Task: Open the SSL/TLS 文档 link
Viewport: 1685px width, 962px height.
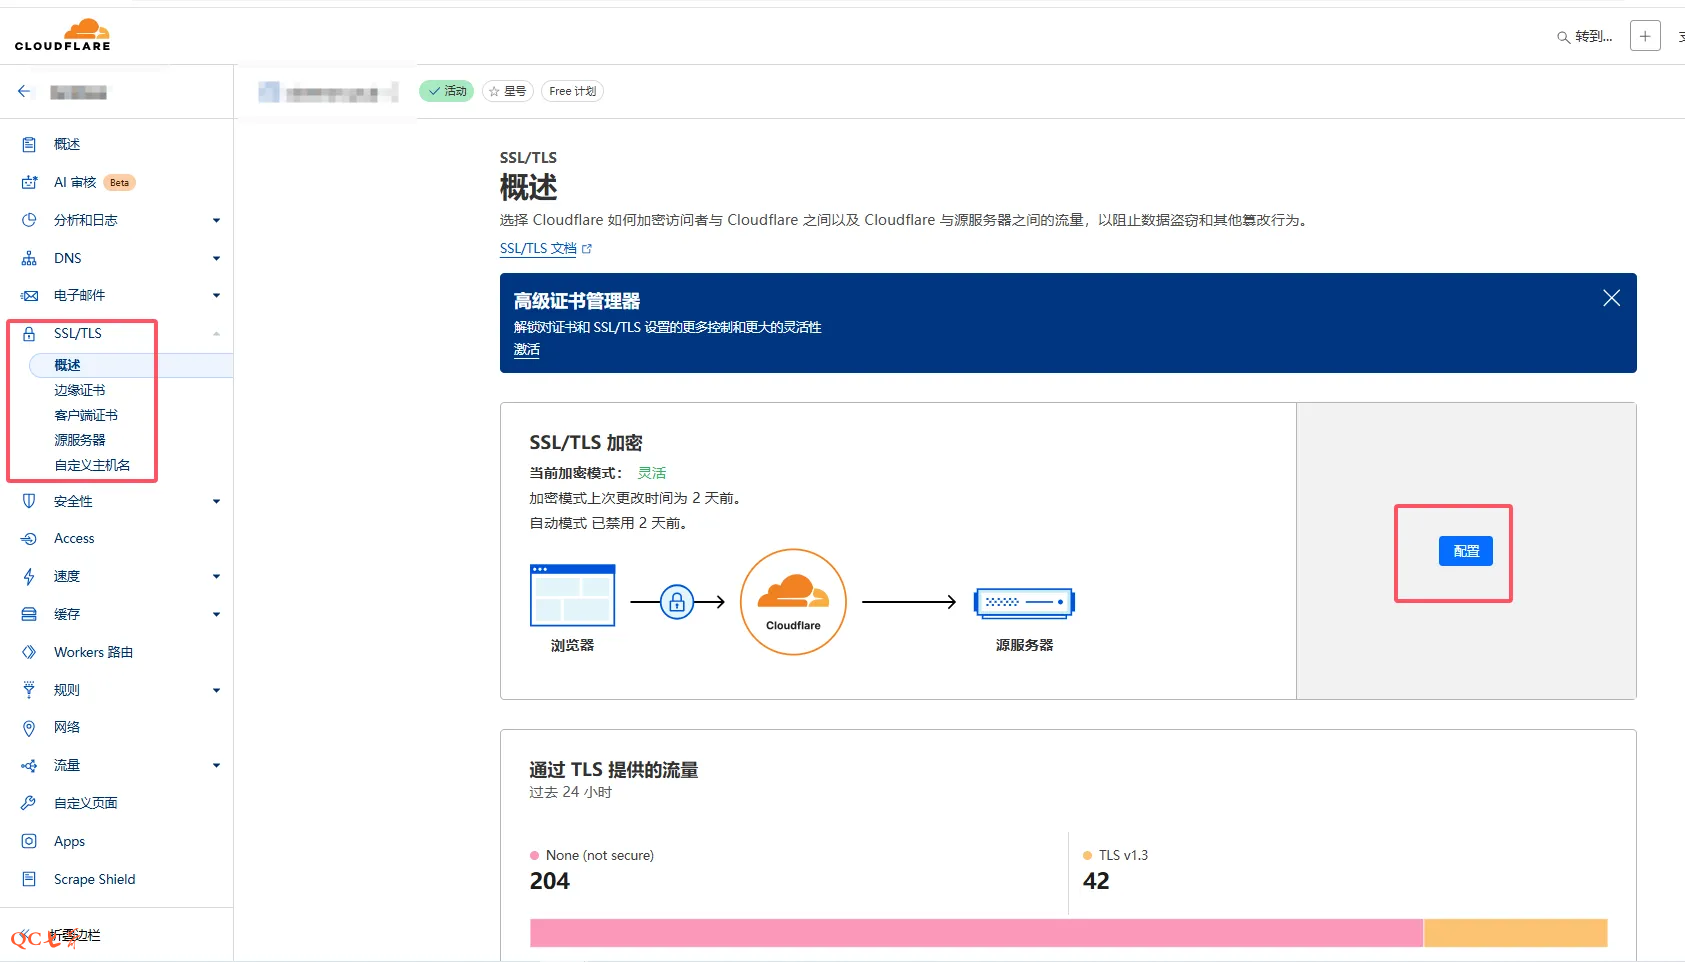Action: point(539,248)
